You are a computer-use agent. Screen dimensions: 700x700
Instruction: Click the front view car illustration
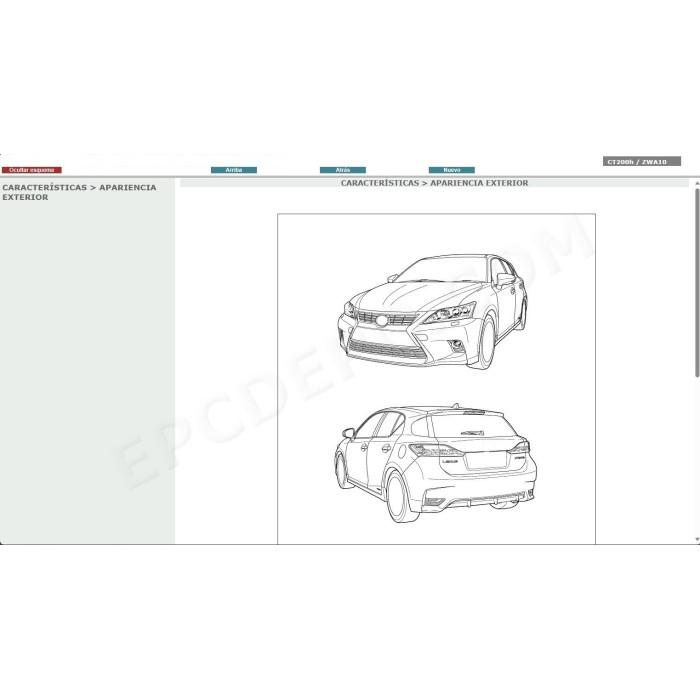pyautogui.click(x=432, y=312)
